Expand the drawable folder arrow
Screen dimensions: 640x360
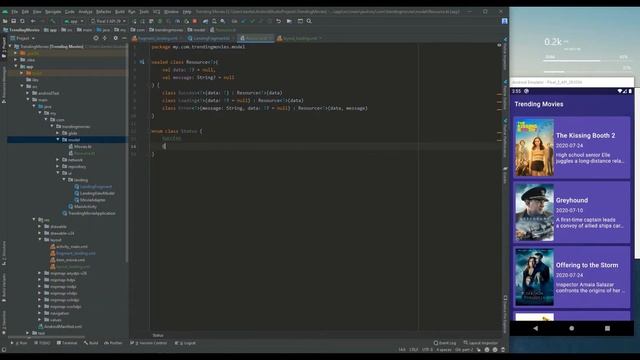40,227
